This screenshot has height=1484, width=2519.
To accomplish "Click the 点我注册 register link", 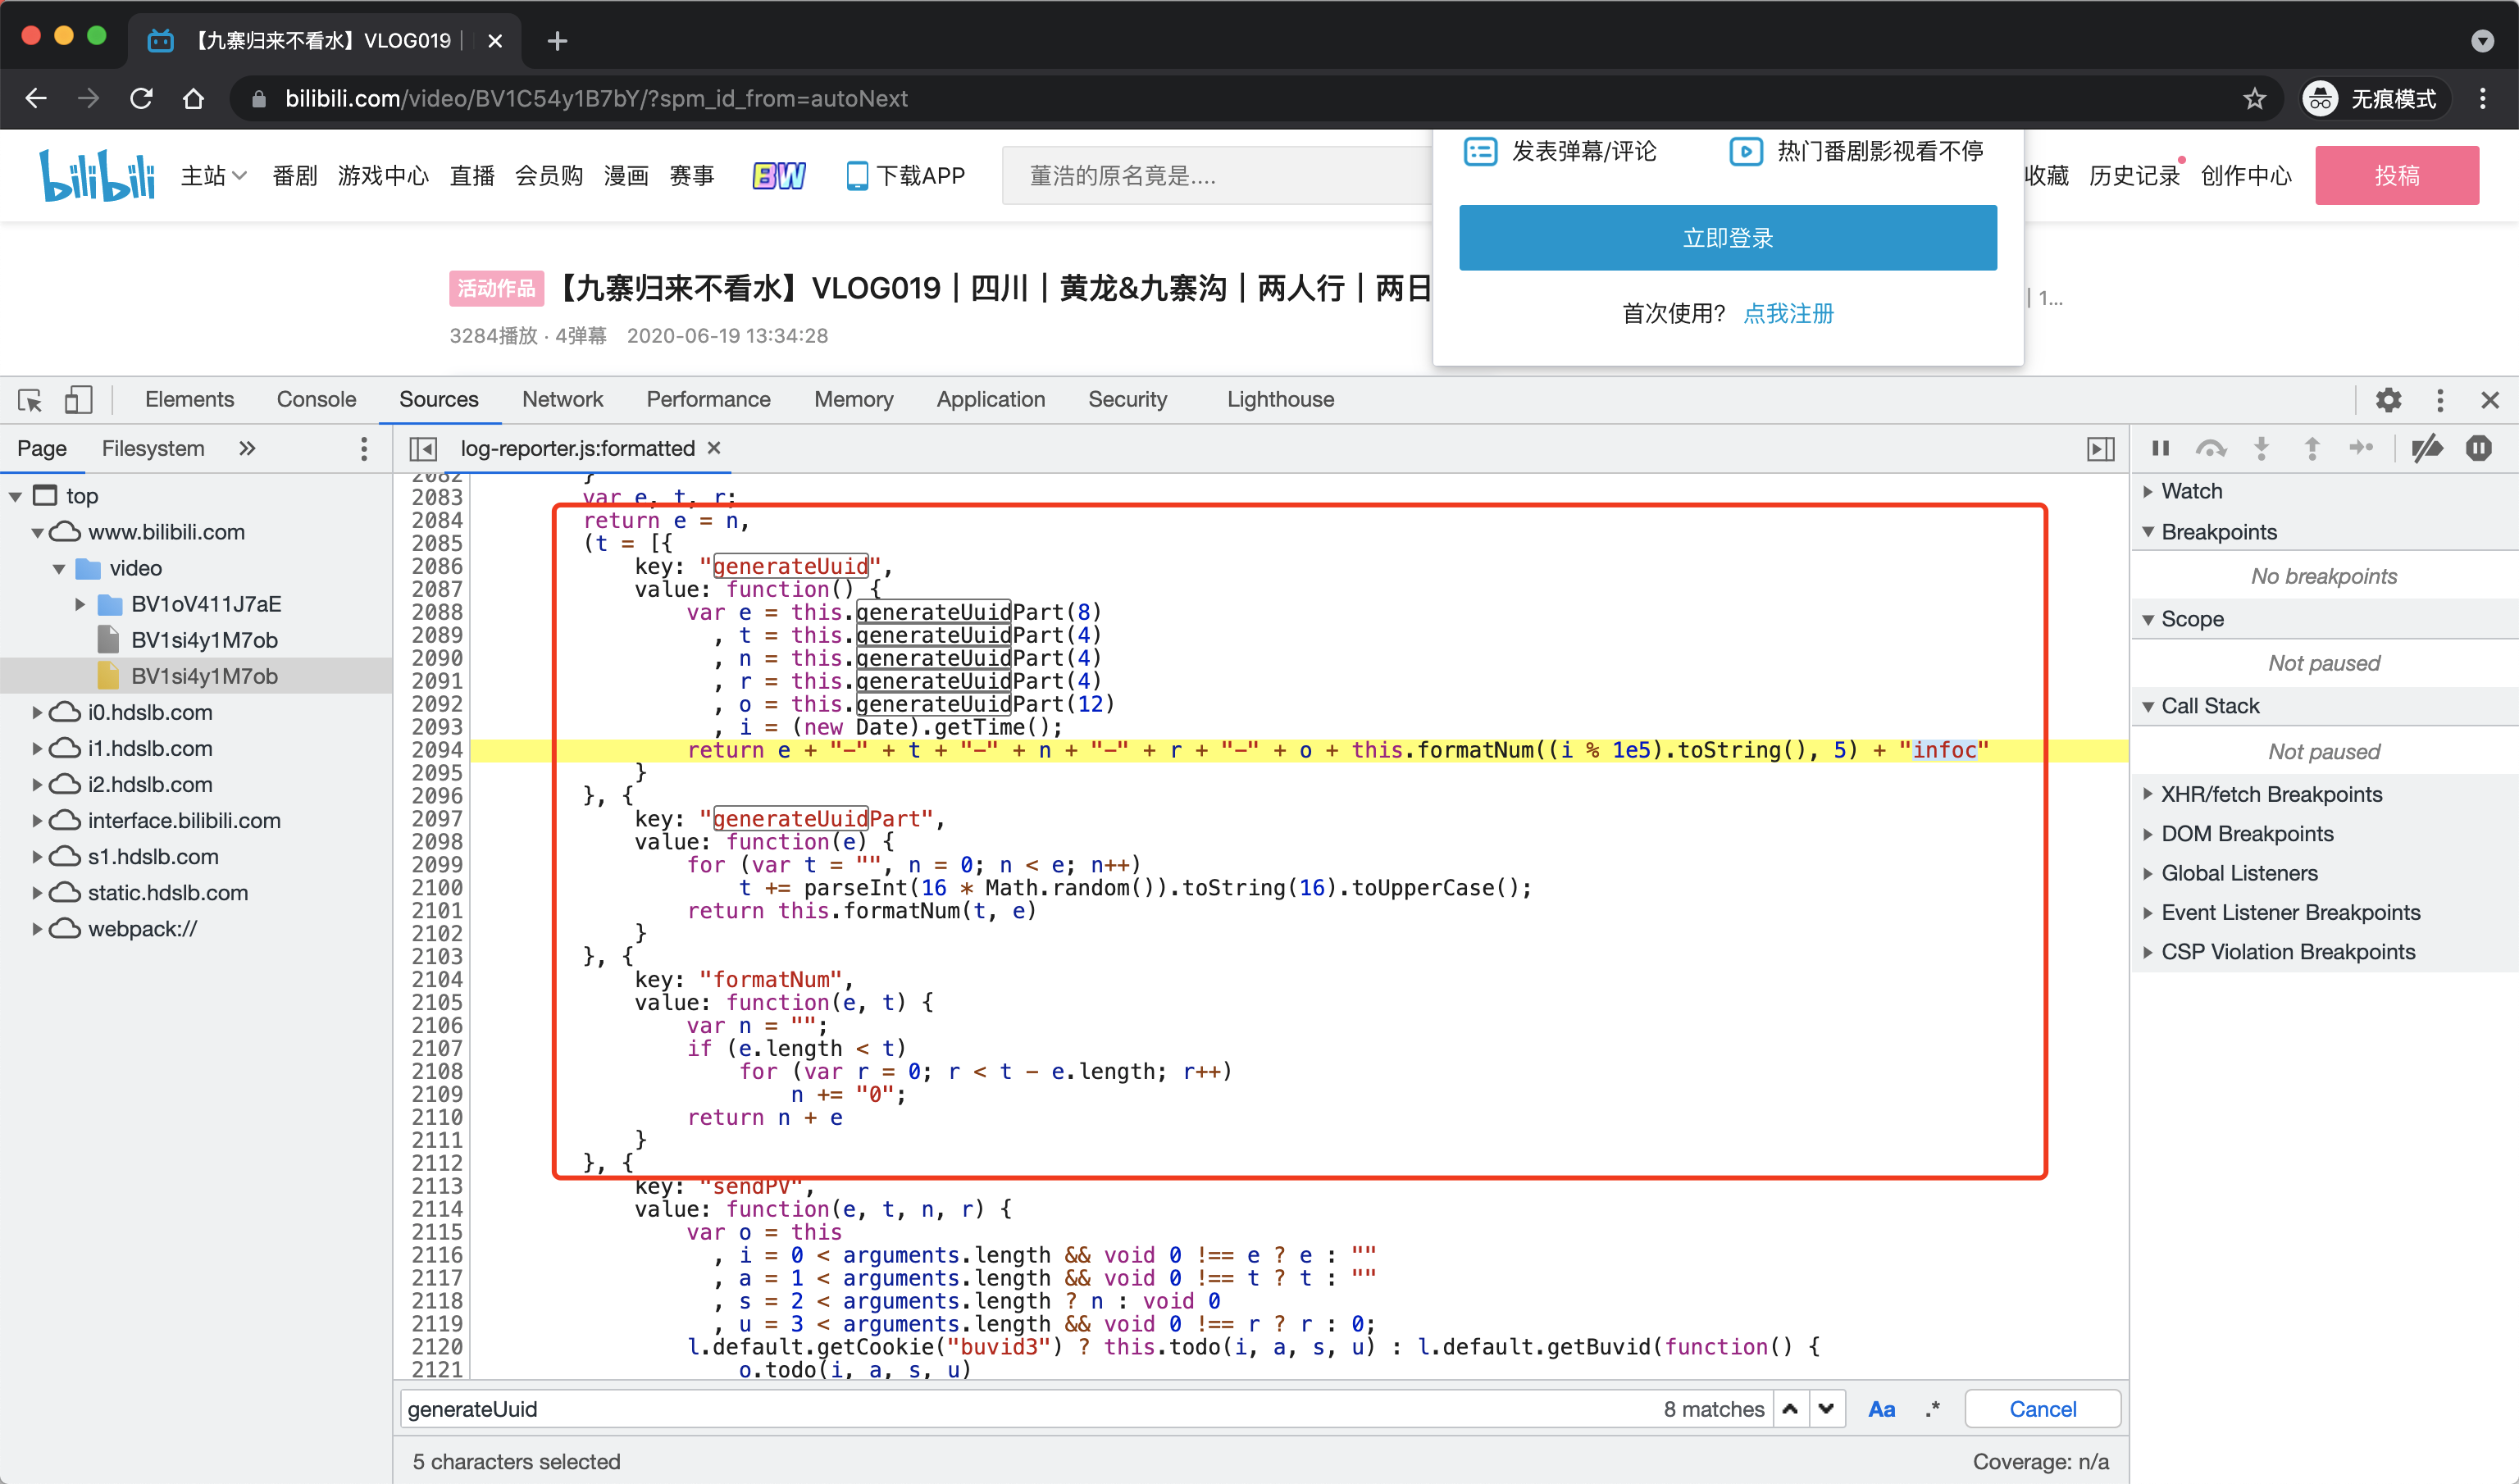I will coord(1788,313).
